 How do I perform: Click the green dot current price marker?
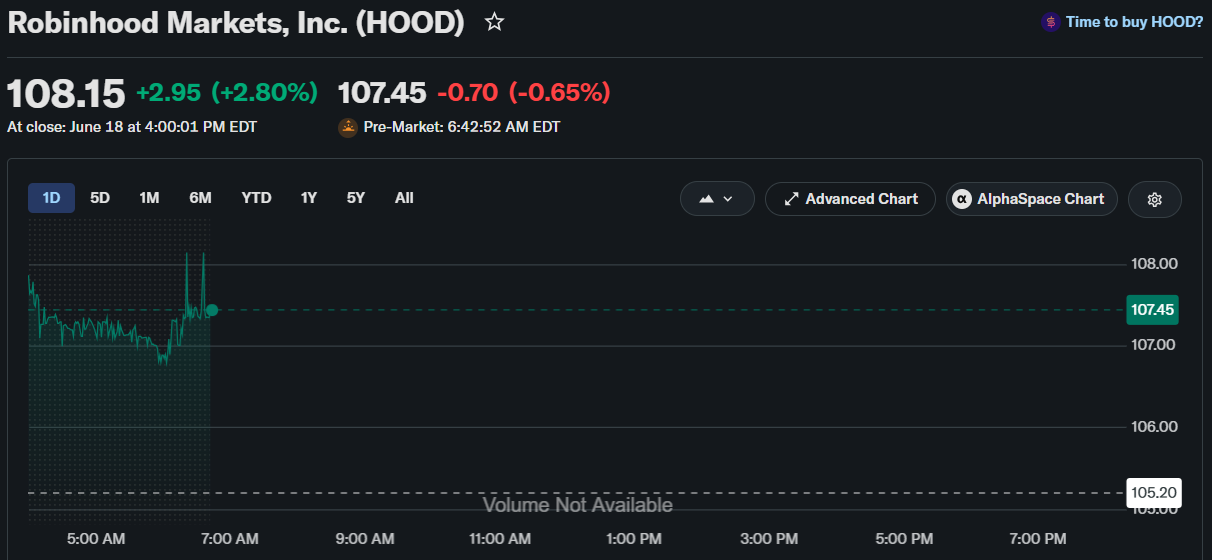tap(212, 310)
